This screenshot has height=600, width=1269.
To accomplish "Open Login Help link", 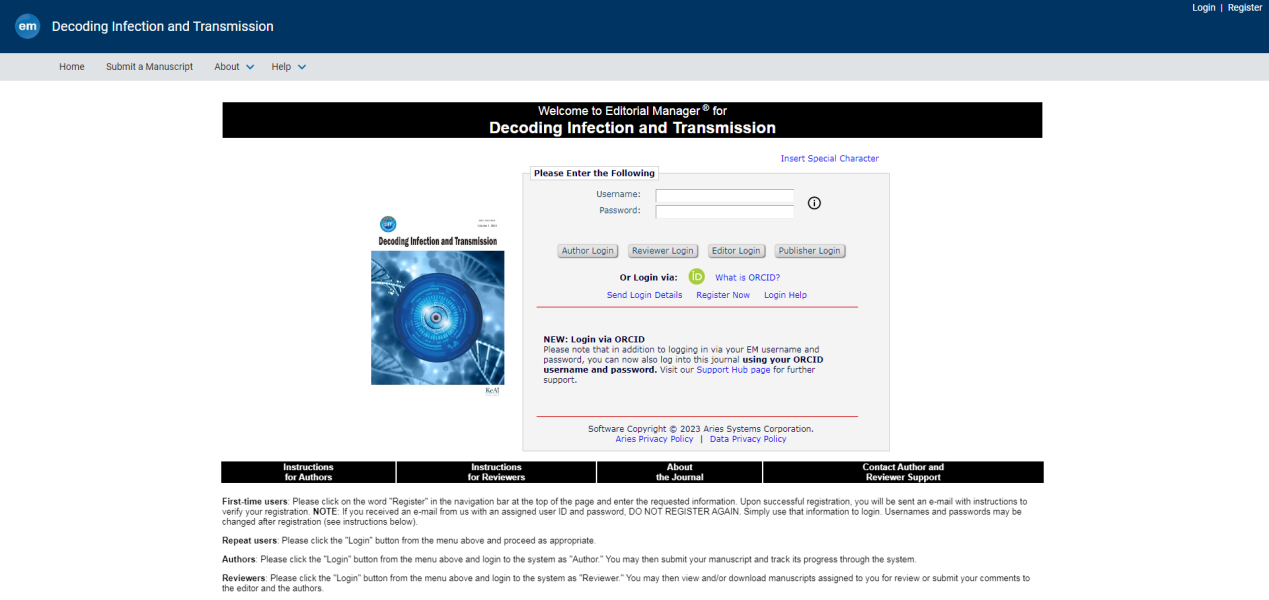I will (x=785, y=295).
